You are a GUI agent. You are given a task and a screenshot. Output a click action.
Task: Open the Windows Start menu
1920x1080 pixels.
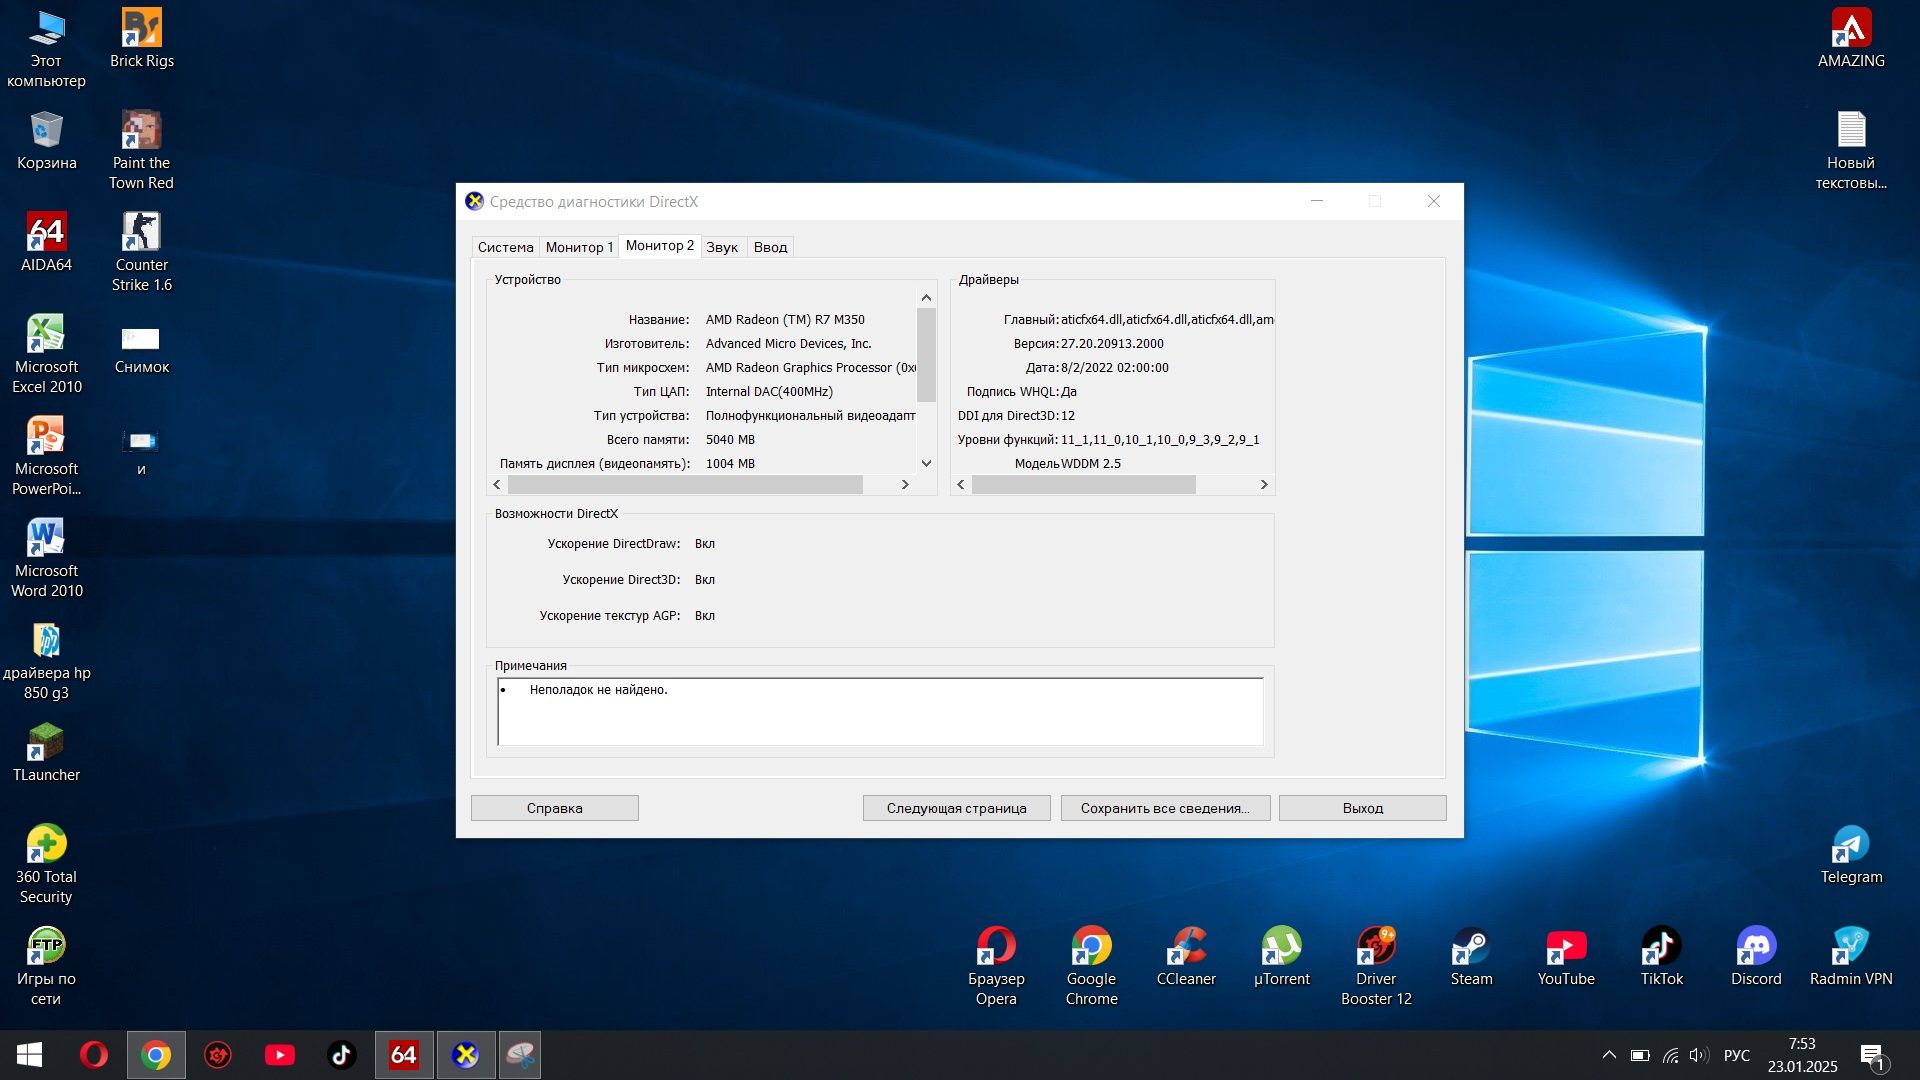[x=29, y=1055]
